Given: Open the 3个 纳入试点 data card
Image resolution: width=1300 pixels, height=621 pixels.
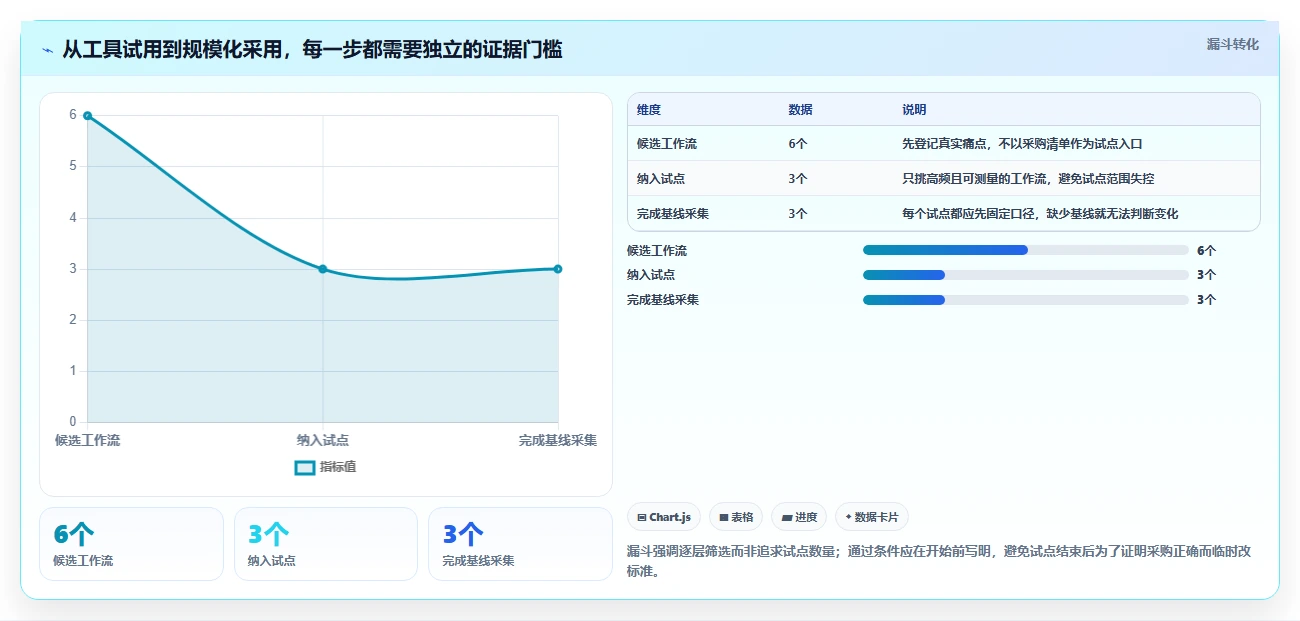Looking at the screenshot, I should (326, 544).
